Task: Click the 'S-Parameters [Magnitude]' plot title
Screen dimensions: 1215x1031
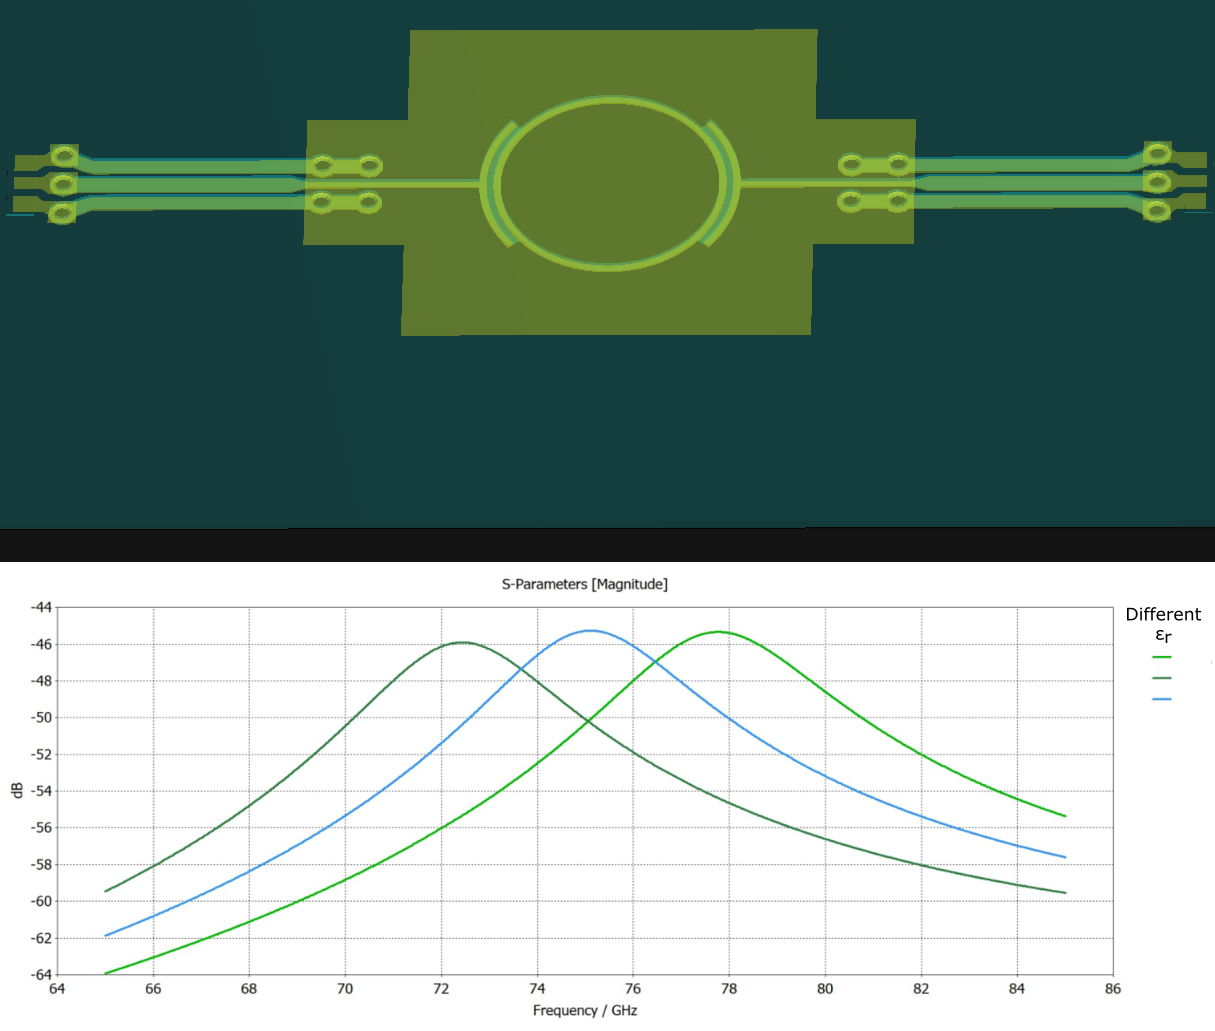Action: point(584,584)
